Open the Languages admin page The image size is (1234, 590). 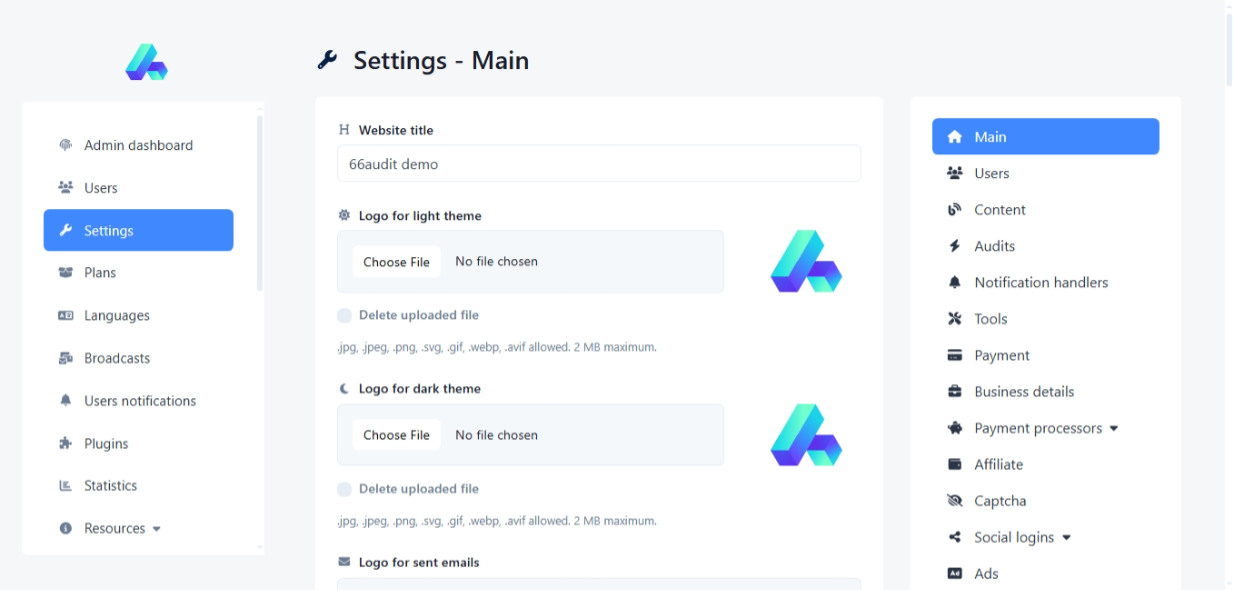pos(116,316)
